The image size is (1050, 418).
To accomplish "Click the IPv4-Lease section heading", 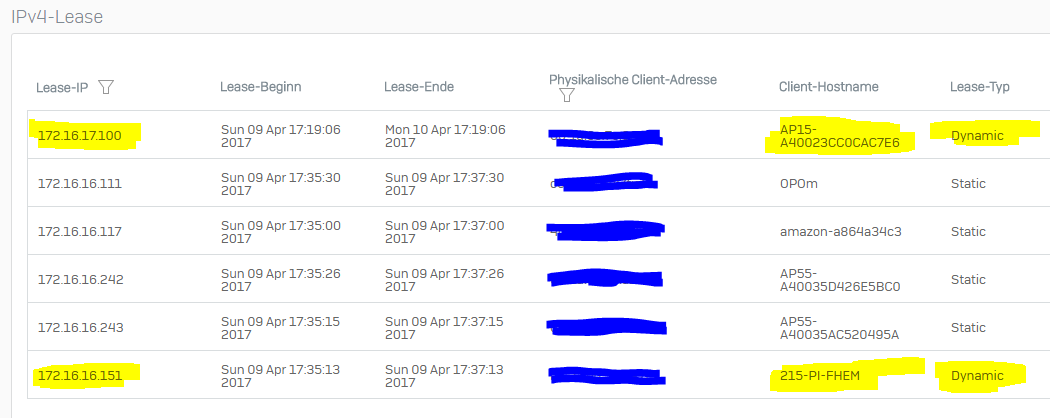I will [57, 17].
